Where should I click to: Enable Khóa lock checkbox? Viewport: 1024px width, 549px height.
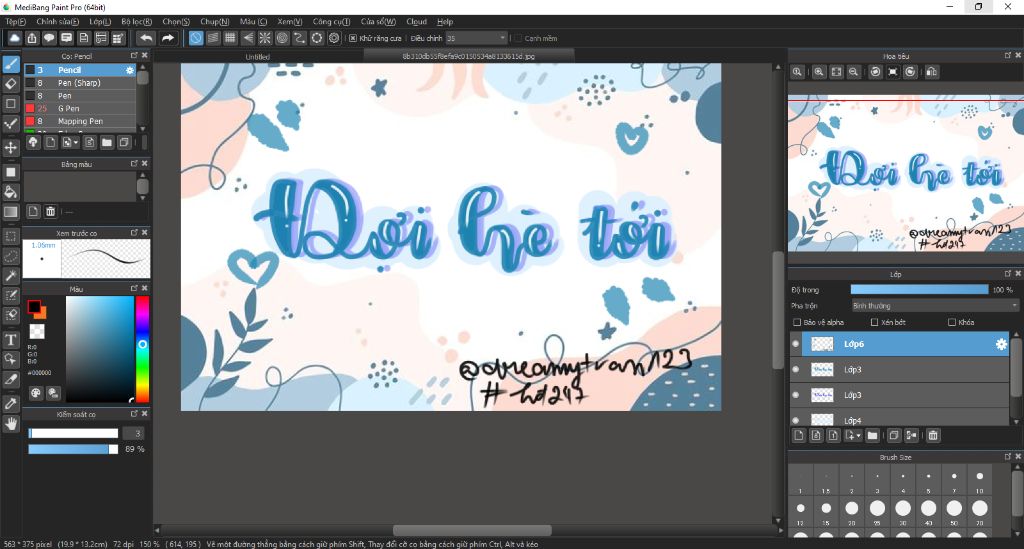(952, 322)
